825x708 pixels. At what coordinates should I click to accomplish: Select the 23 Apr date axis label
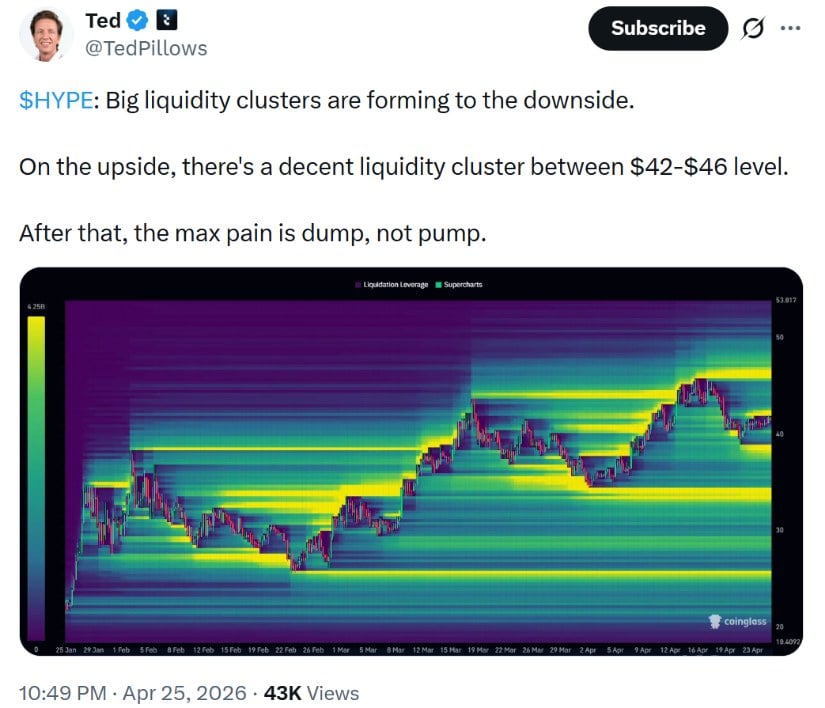754,649
